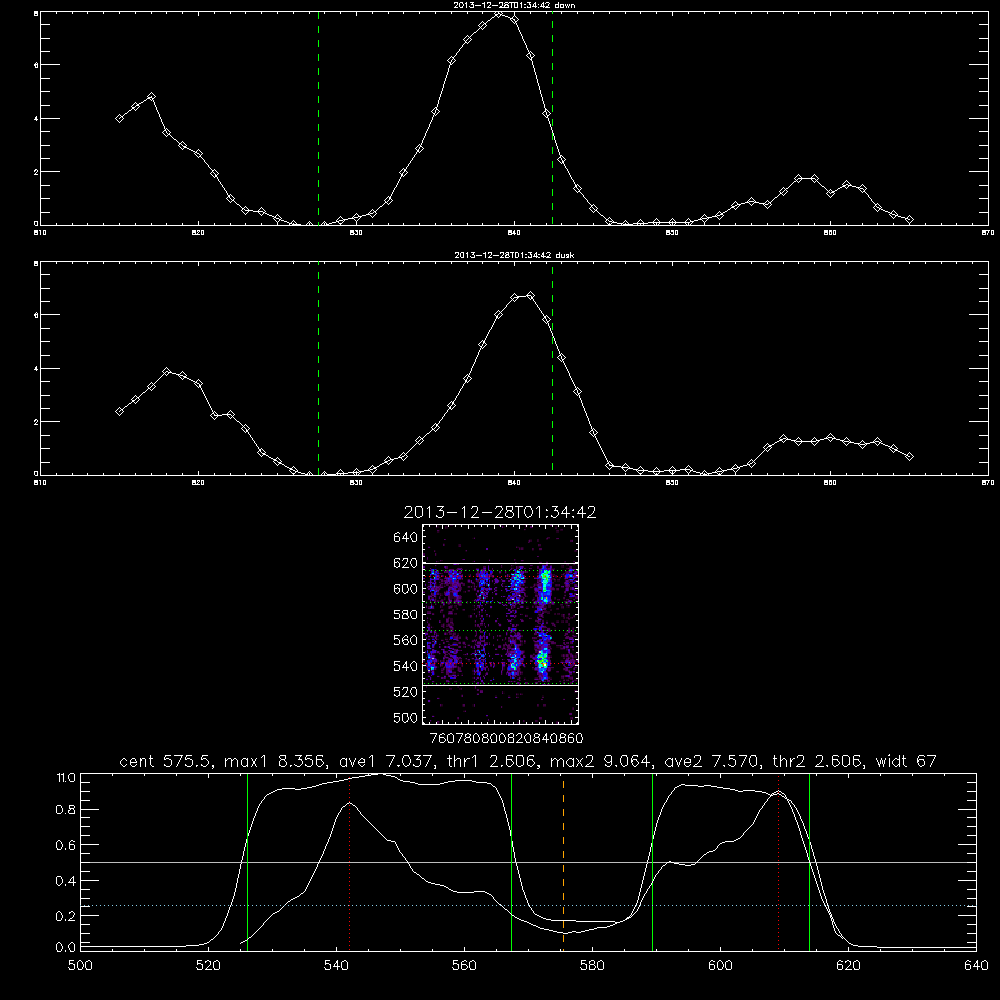Screen dimensions: 1000x1000
Task: Click the spectrogram image in the center
Action: [500, 624]
